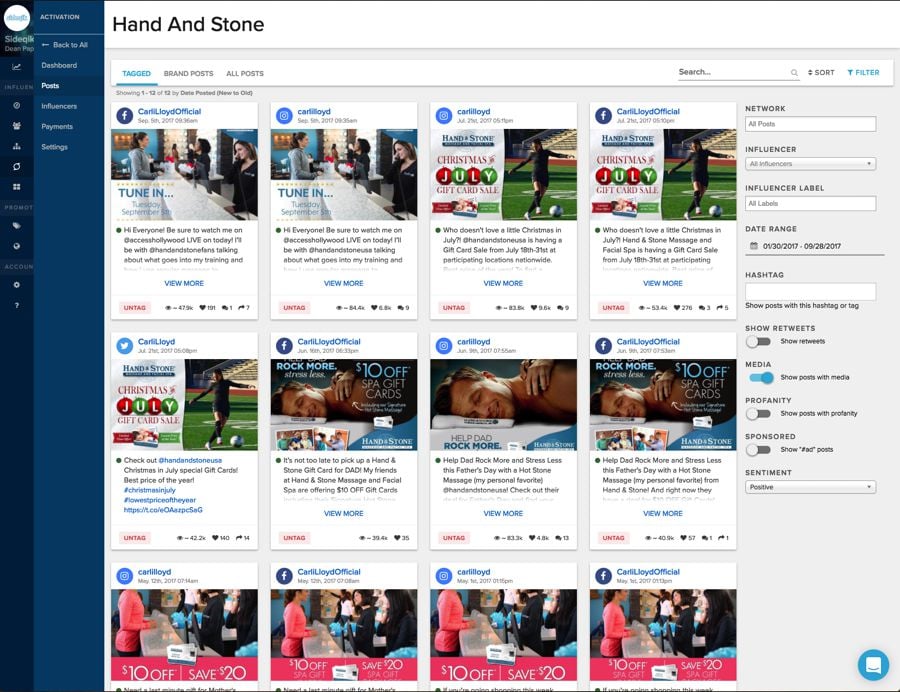Untag the CarliLloyd Twitter post
This screenshot has width=900, height=692.
tap(135, 538)
